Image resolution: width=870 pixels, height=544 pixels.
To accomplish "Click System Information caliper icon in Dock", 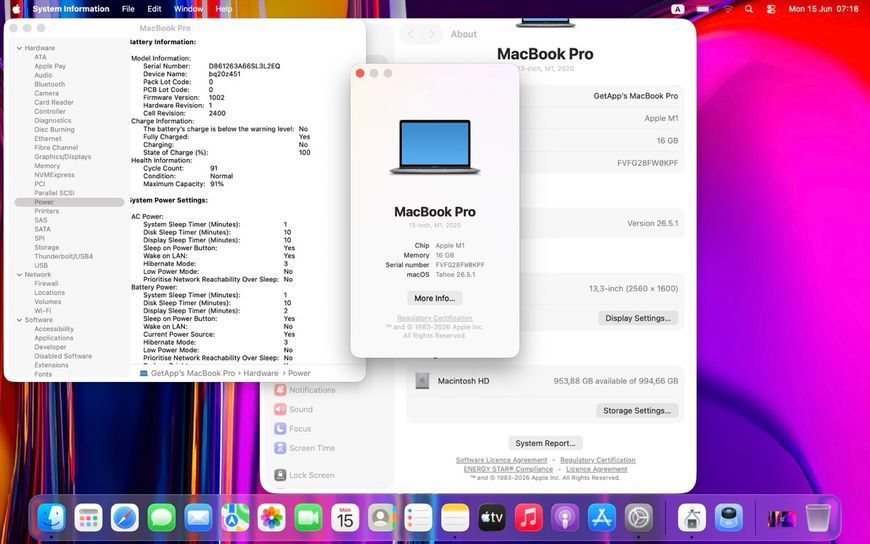I will (692, 517).
